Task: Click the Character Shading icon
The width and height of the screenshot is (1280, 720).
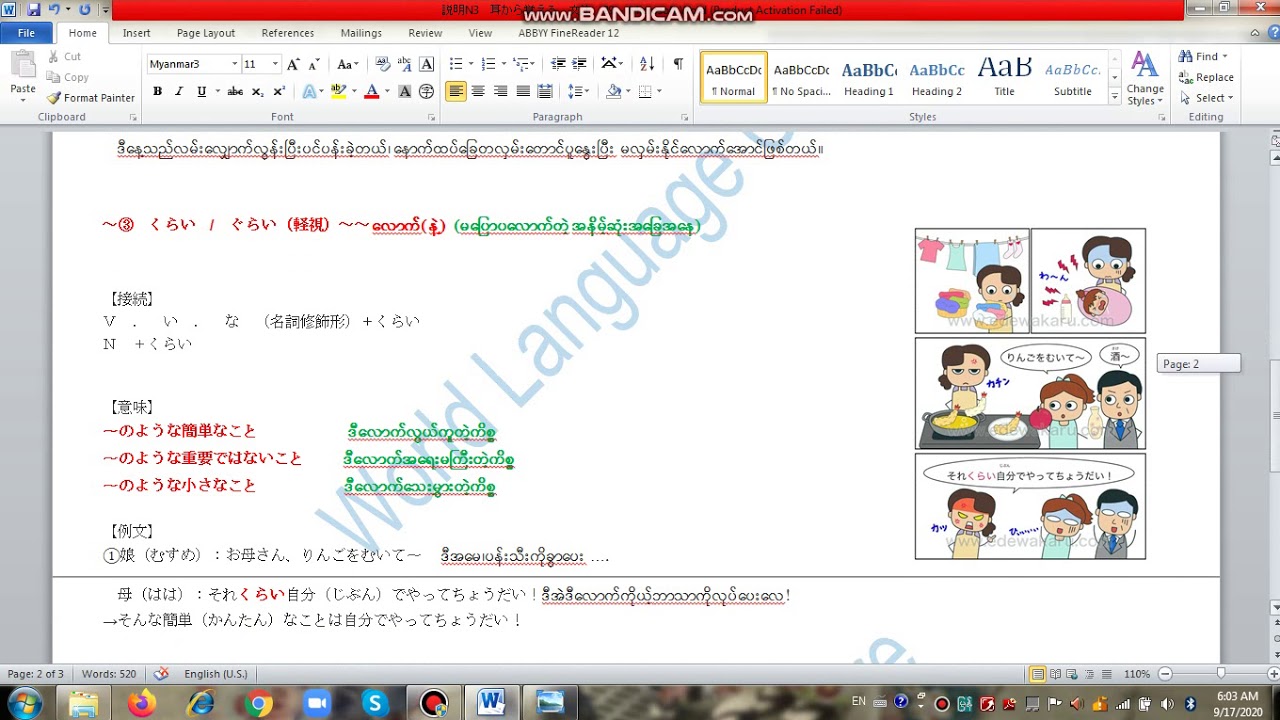Action: pos(405,91)
